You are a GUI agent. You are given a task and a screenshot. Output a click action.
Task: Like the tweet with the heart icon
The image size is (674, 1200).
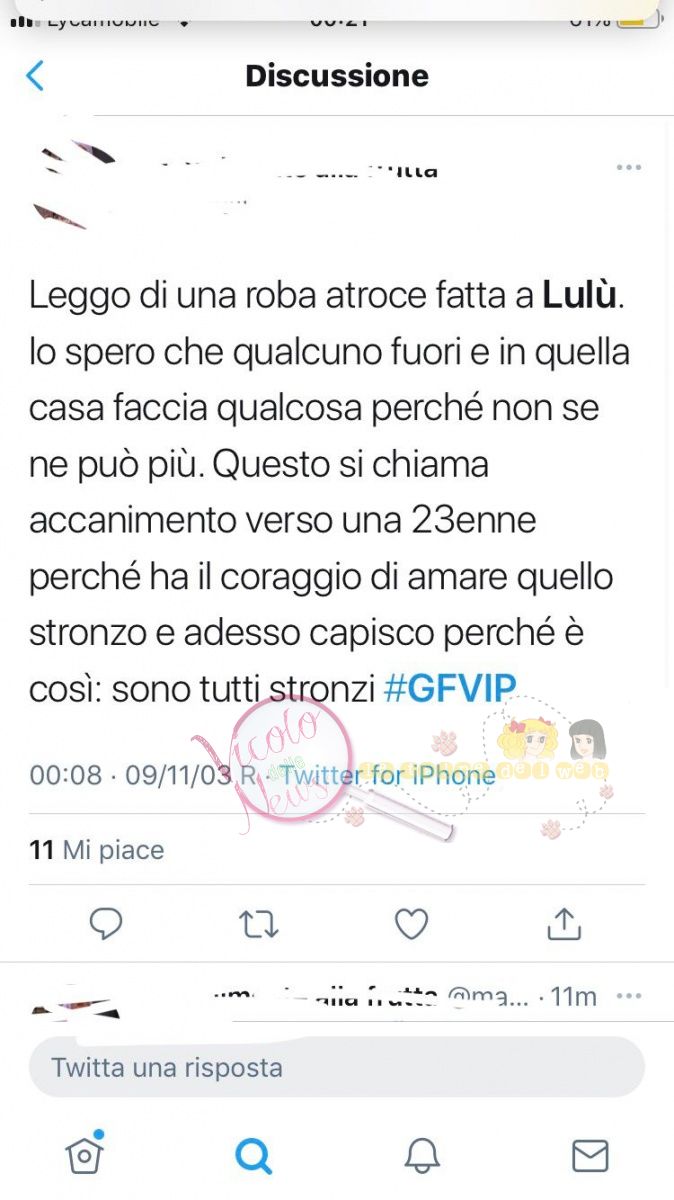[411, 924]
